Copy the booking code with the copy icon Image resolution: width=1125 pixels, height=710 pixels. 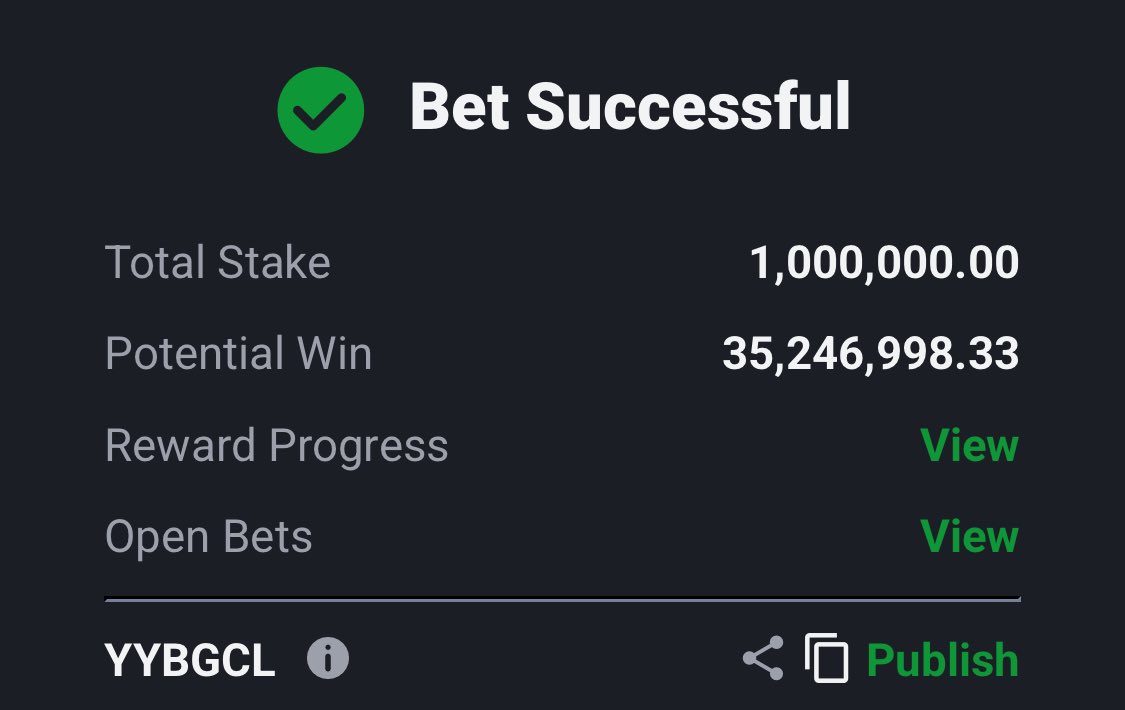point(827,658)
